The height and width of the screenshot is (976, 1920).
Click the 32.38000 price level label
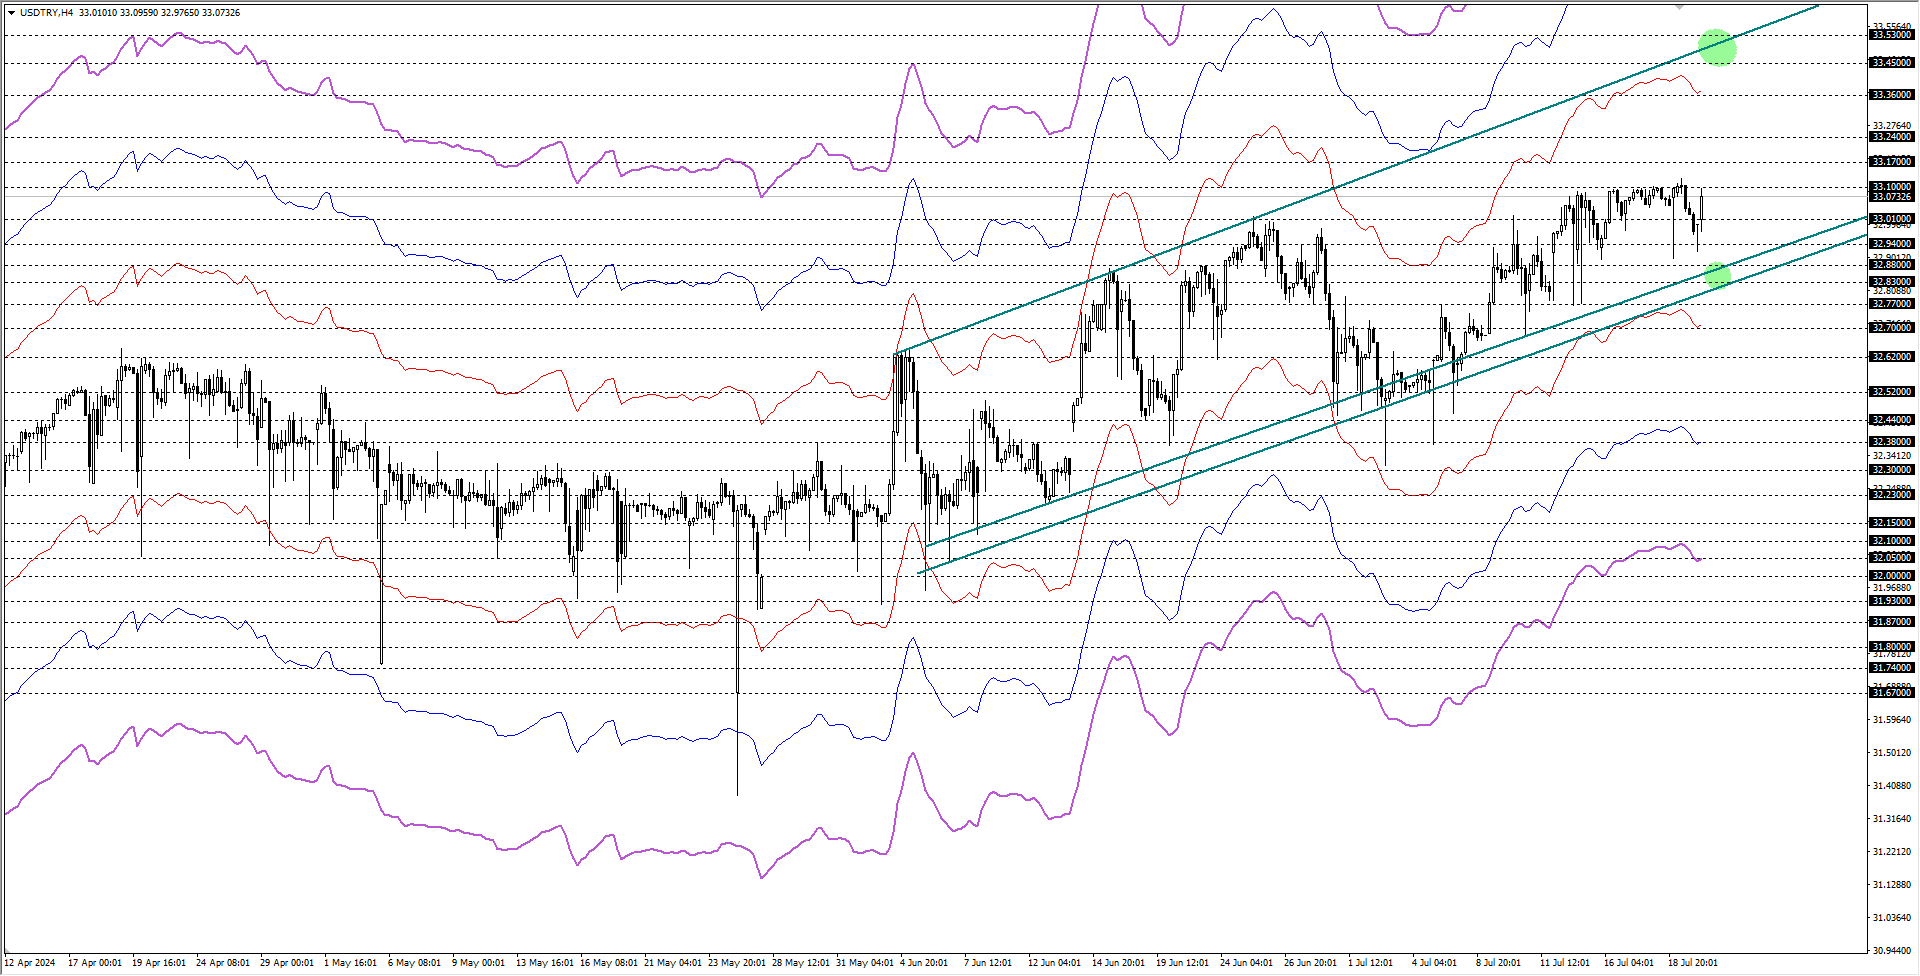coord(1892,442)
